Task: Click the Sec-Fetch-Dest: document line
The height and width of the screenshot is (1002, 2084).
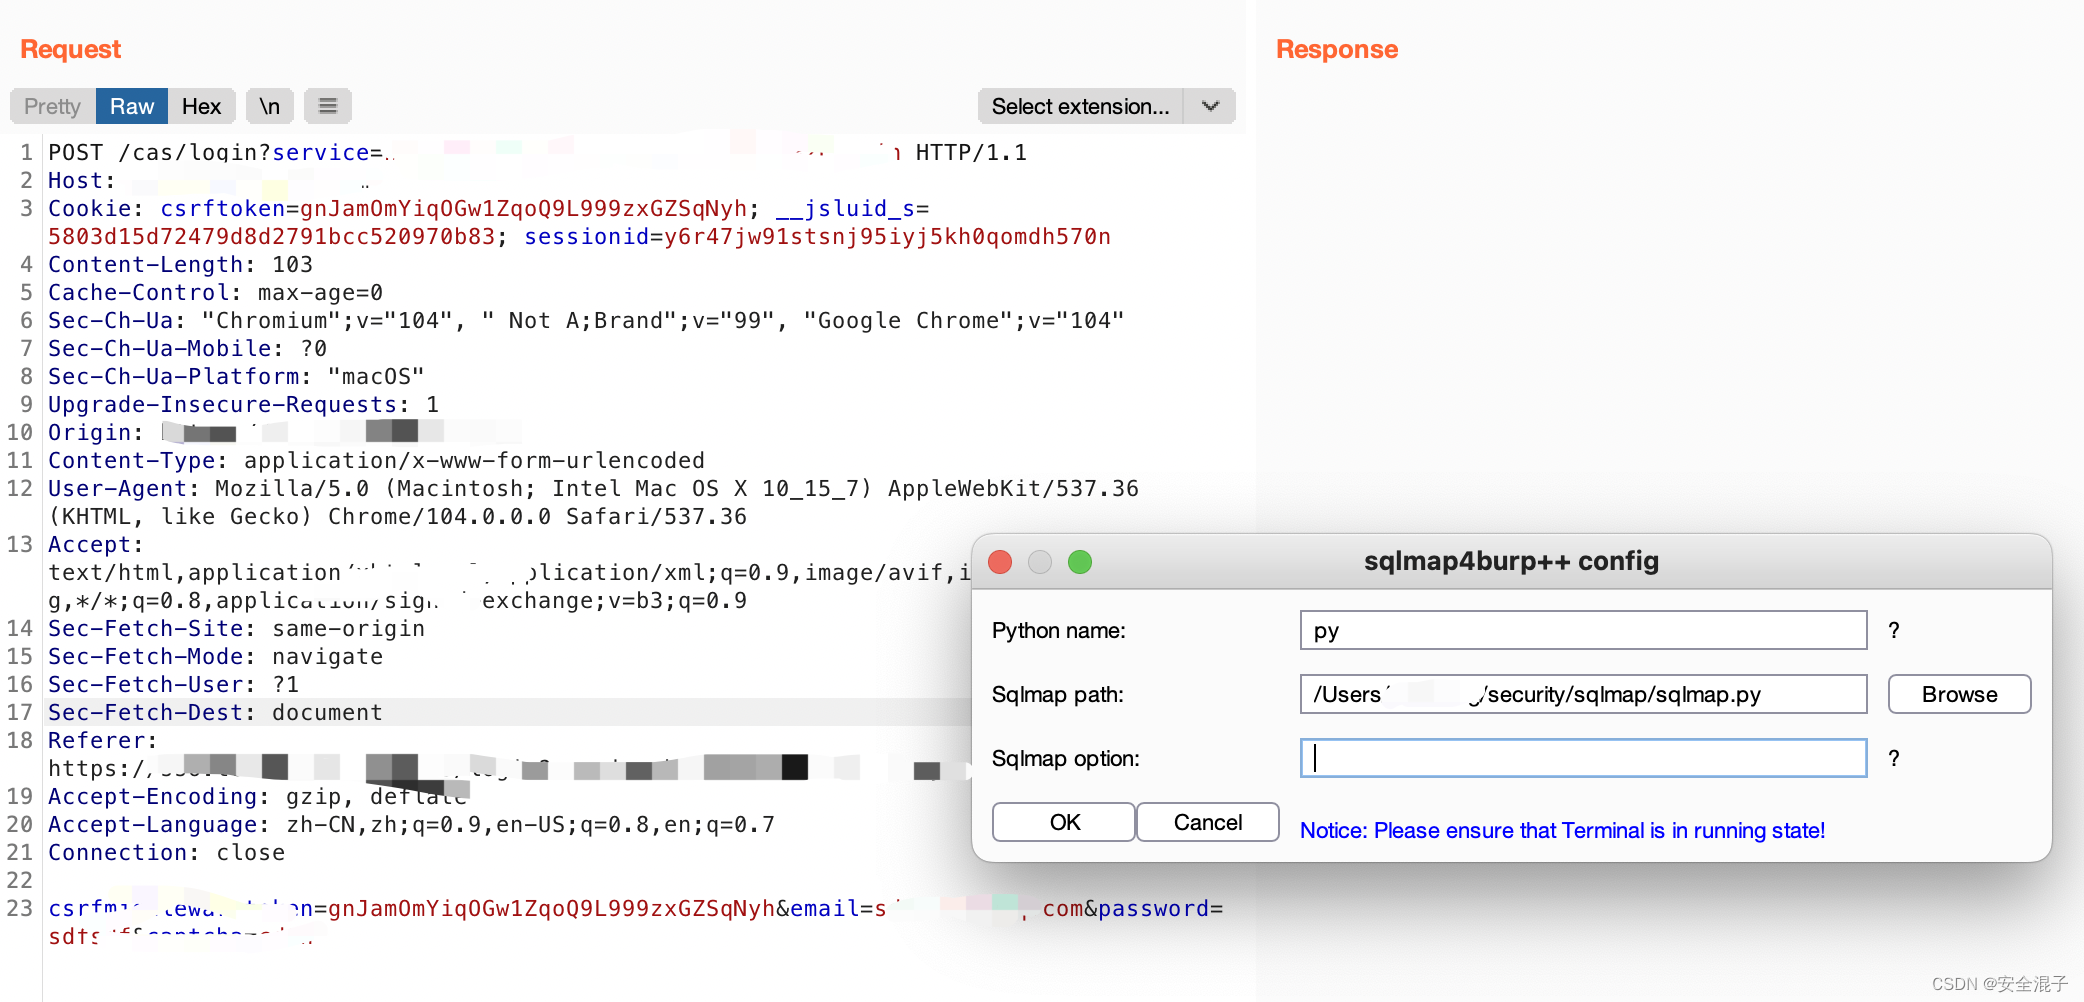Action: (x=215, y=712)
